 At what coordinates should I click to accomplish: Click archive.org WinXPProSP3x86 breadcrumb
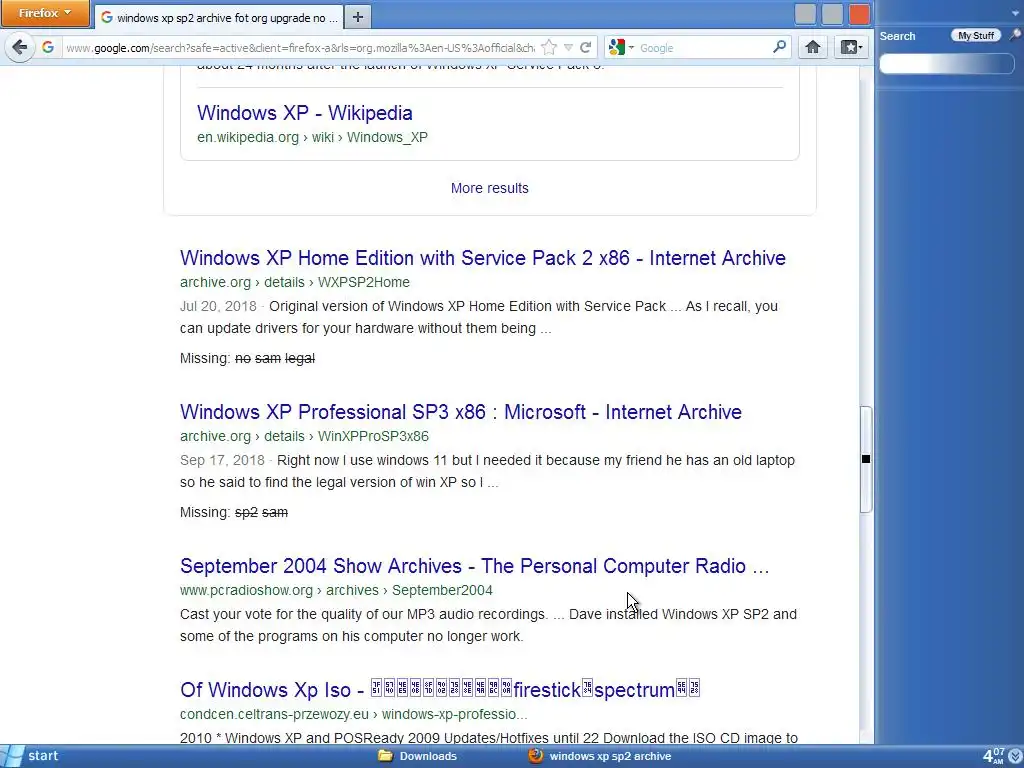(304, 436)
